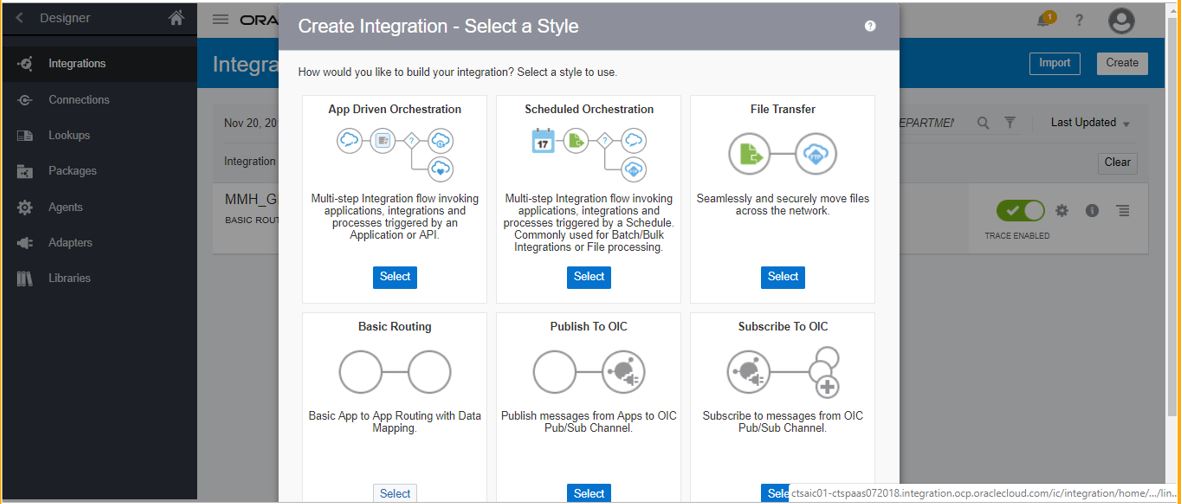1182x504 pixels.
Task: Select Basic Routing style
Action: pyautogui.click(x=395, y=493)
